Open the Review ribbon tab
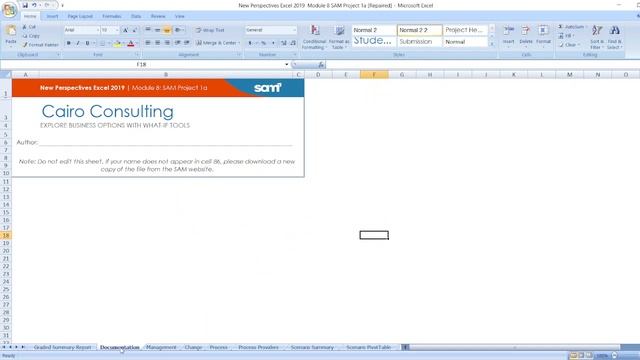 pyautogui.click(x=158, y=16)
